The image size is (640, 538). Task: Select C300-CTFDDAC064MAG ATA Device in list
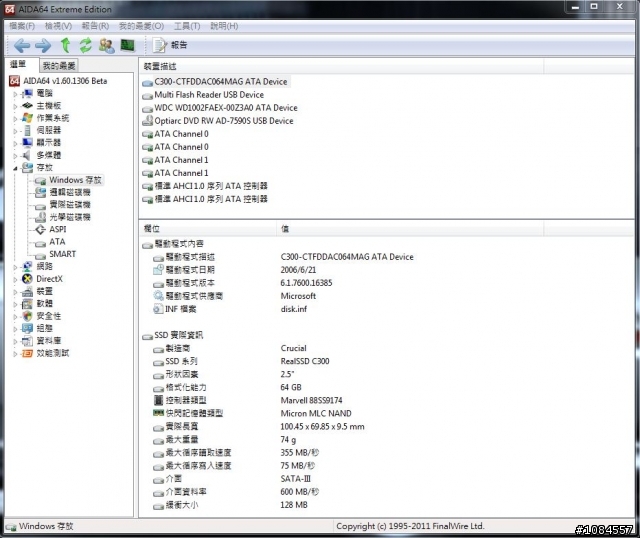coord(220,82)
